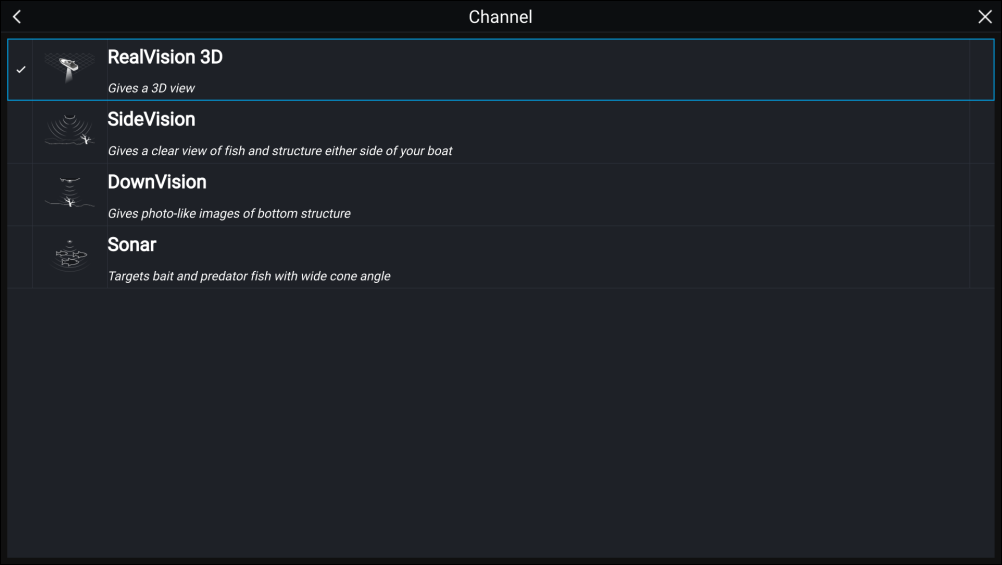This screenshot has width=1002, height=565.
Task: Select the RealVision 3D channel title
Action: pos(165,58)
